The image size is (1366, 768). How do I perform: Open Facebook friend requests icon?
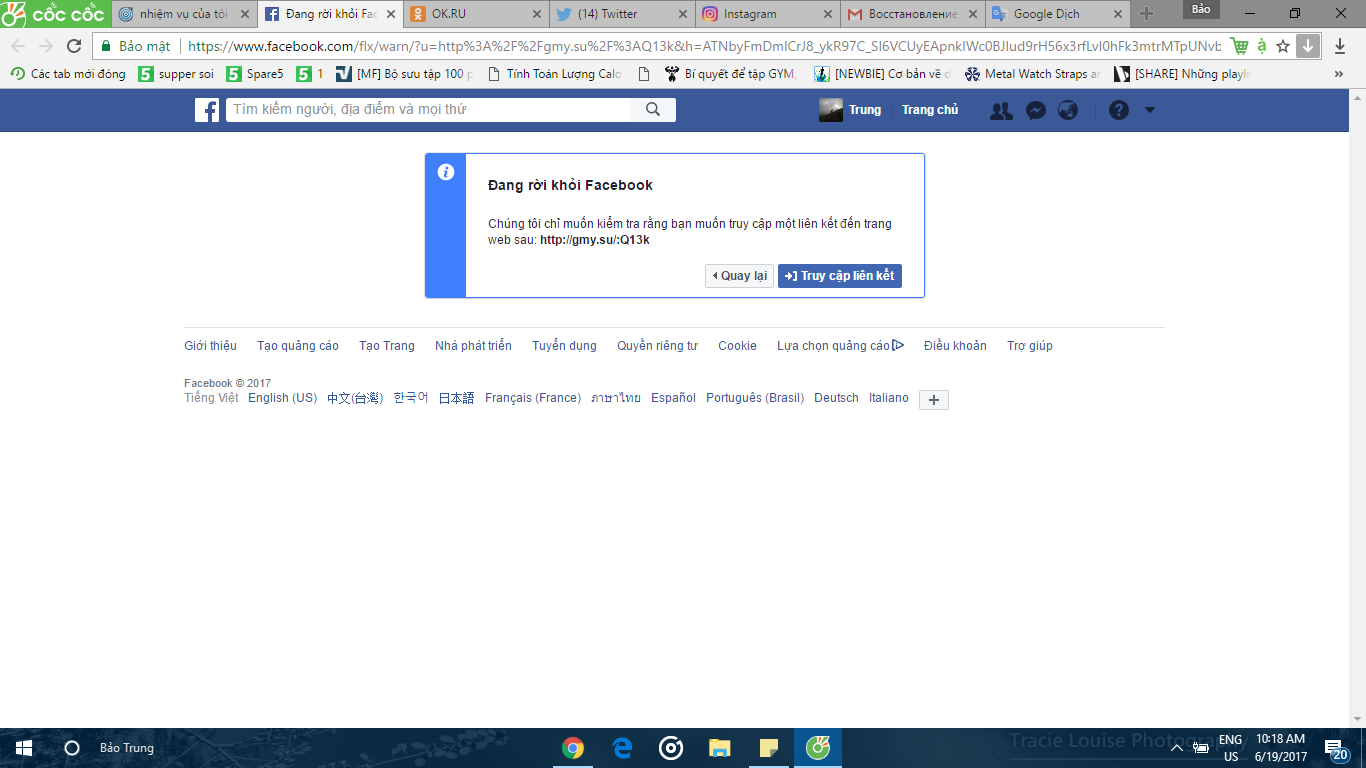(1001, 111)
